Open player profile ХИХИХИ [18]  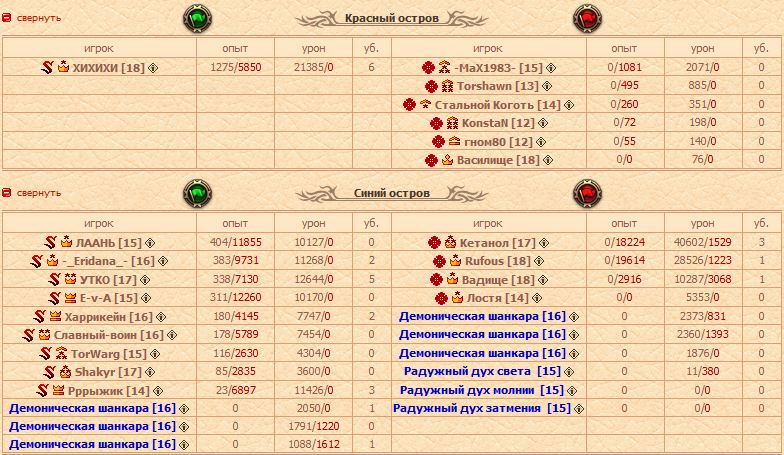point(108,68)
